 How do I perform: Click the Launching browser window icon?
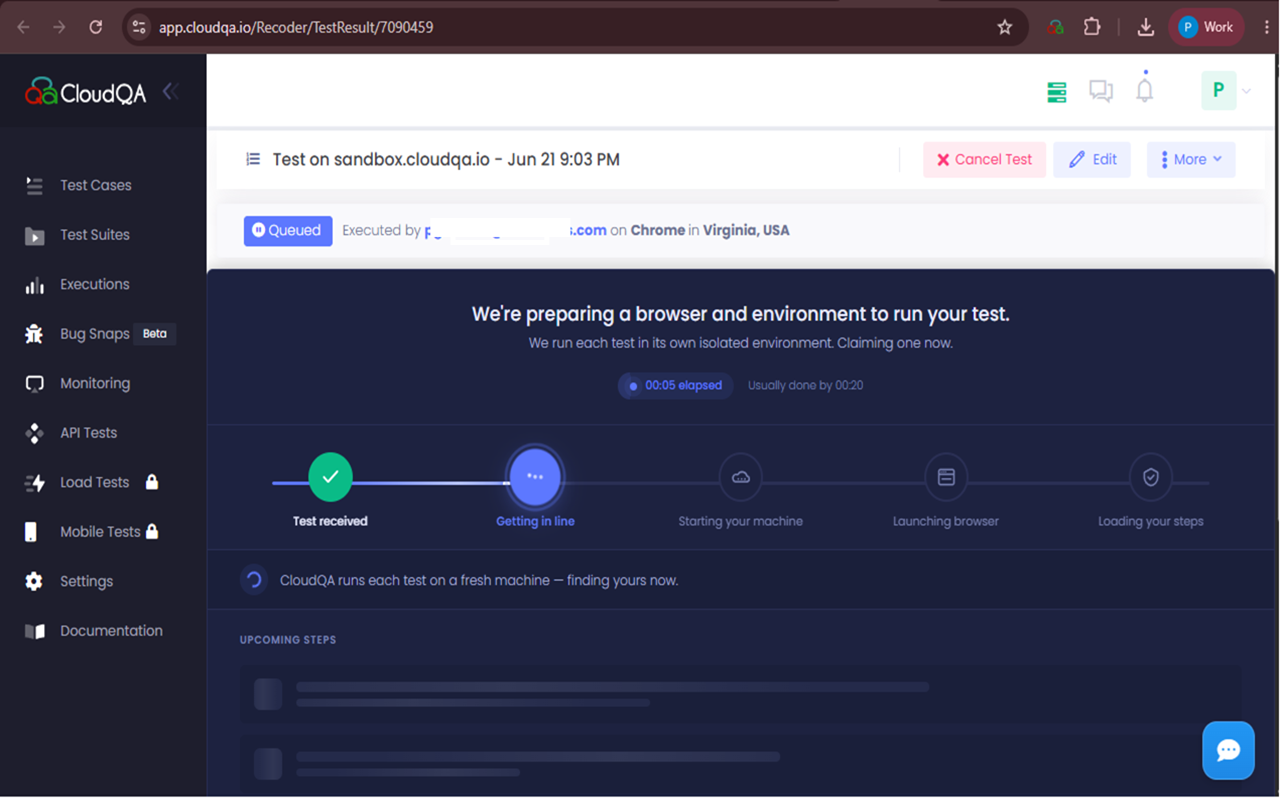[x=946, y=478]
